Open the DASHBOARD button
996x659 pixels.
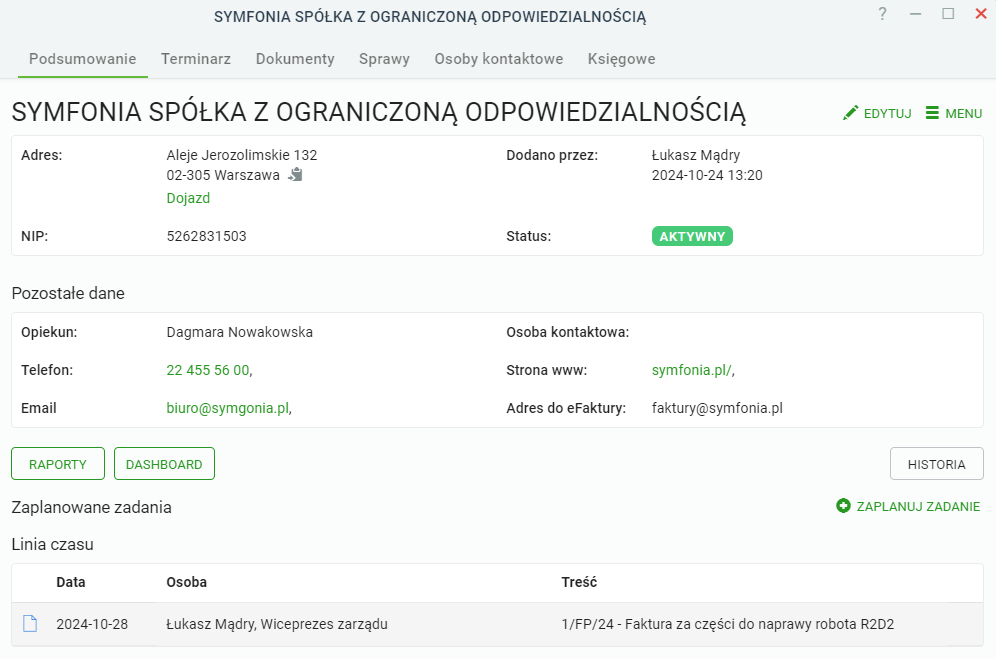click(164, 464)
